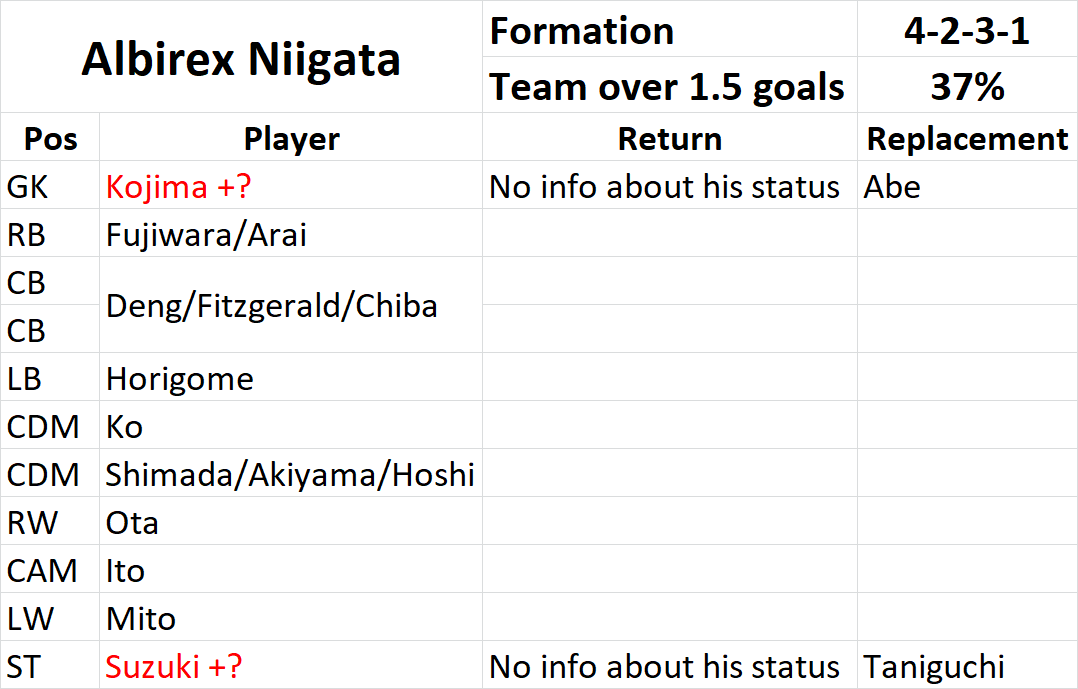Image resolution: width=1078 pixels, height=689 pixels.
Task: Select the Abe replacement cell
Action: (x=967, y=186)
